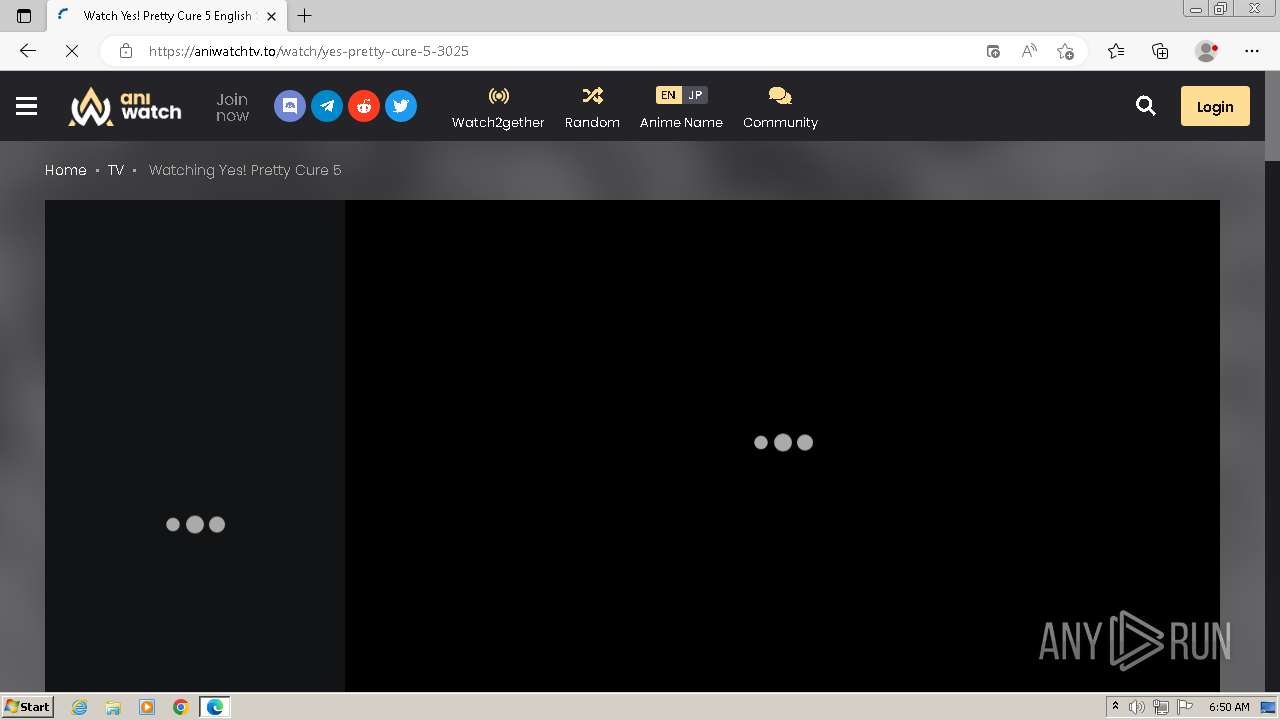Go to TV breadcrumb
1280x720 pixels.
116,170
